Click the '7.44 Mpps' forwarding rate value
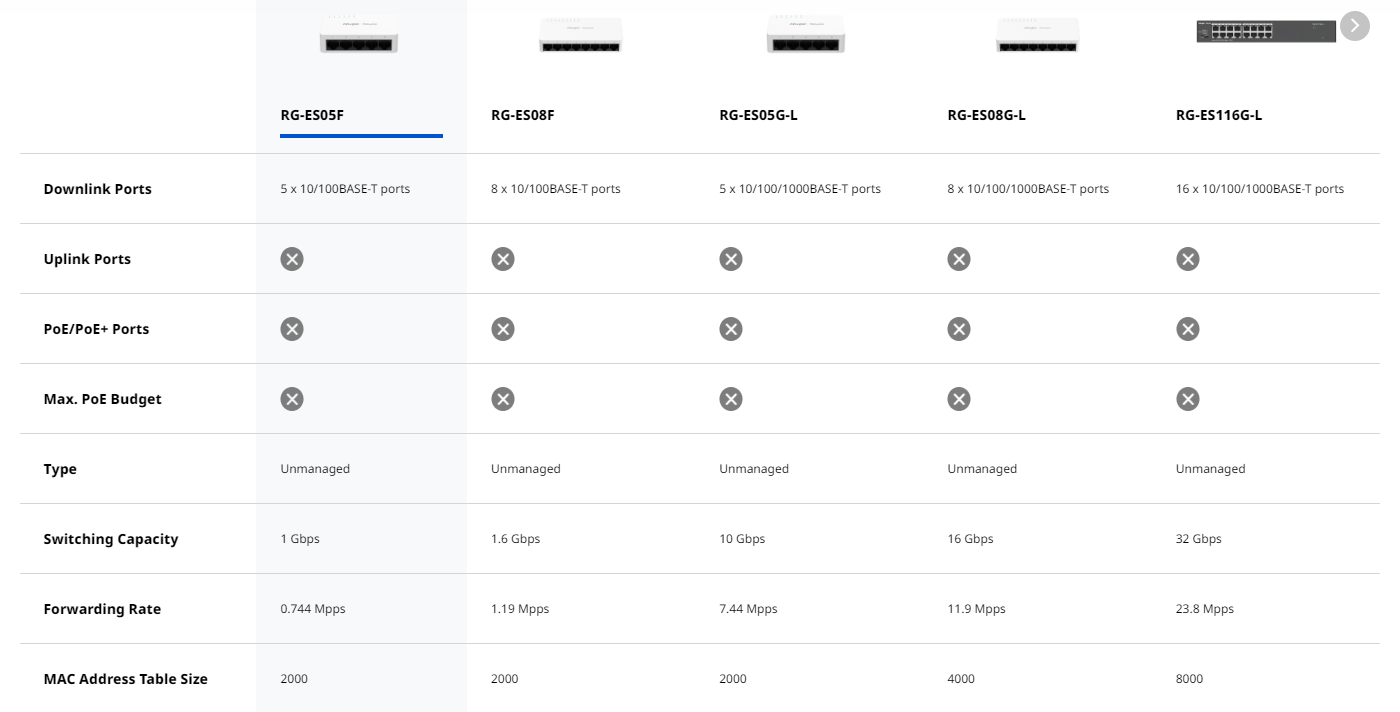This screenshot has width=1400, height=712. point(748,609)
